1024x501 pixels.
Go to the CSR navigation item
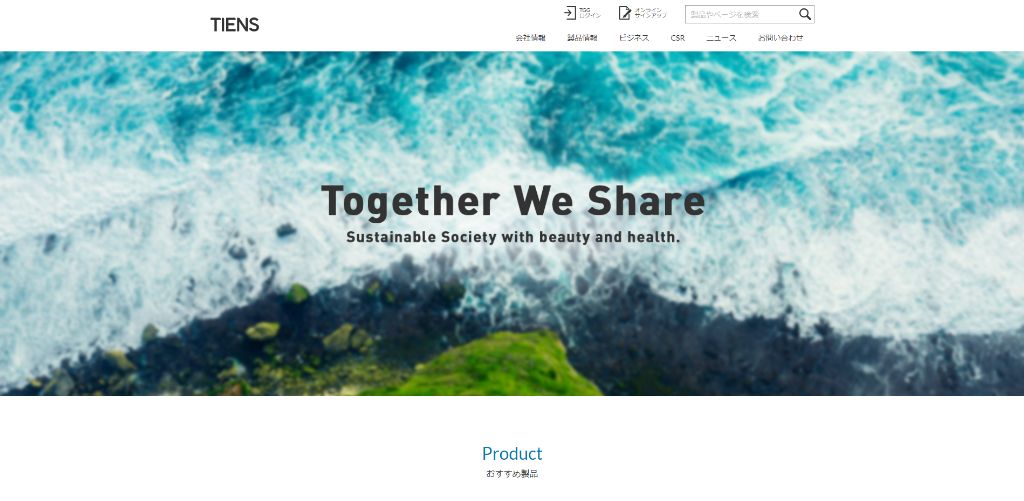[677, 38]
